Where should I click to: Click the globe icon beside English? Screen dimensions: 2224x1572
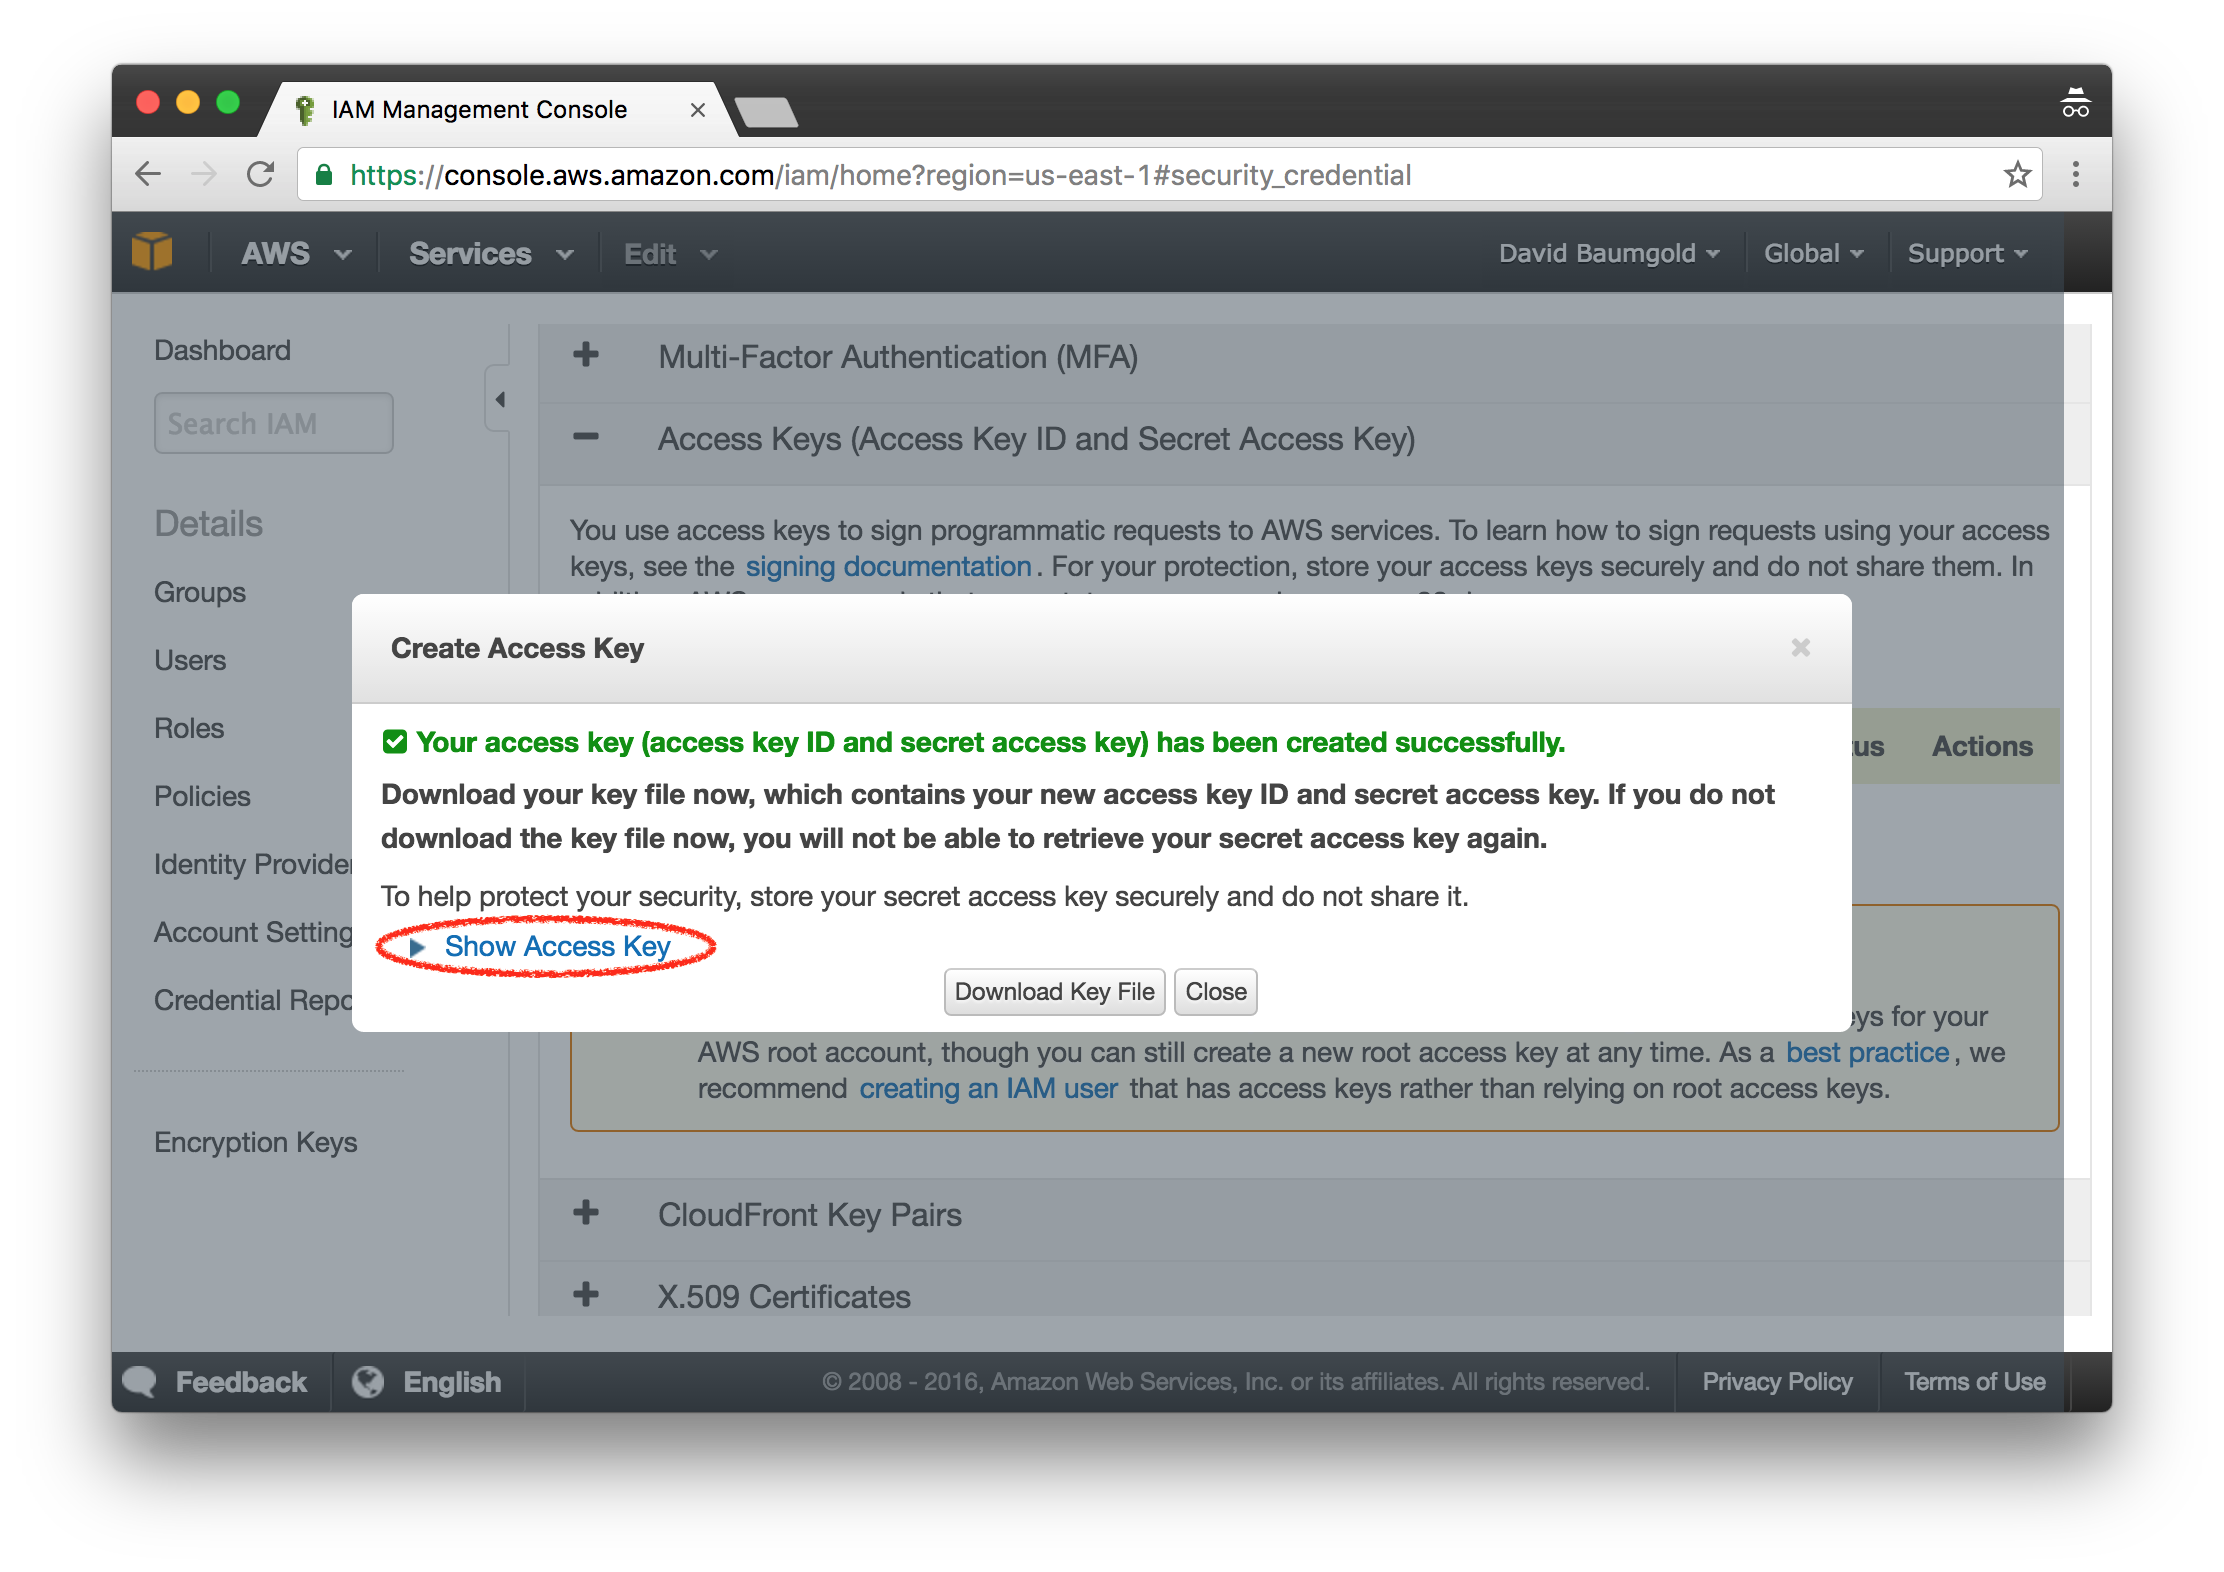[x=368, y=1382]
